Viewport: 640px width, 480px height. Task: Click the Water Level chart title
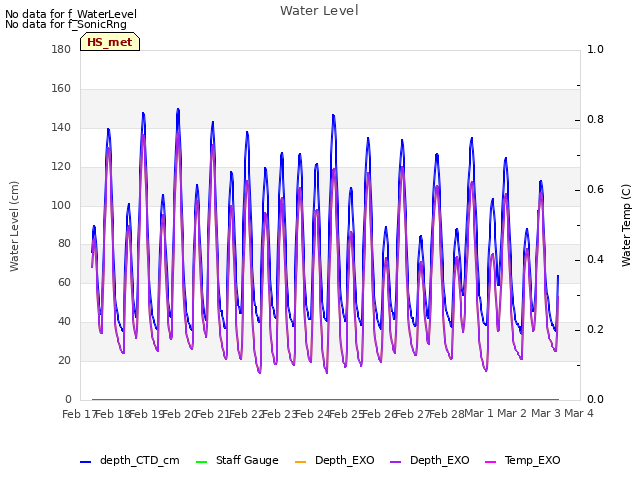tap(319, 11)
